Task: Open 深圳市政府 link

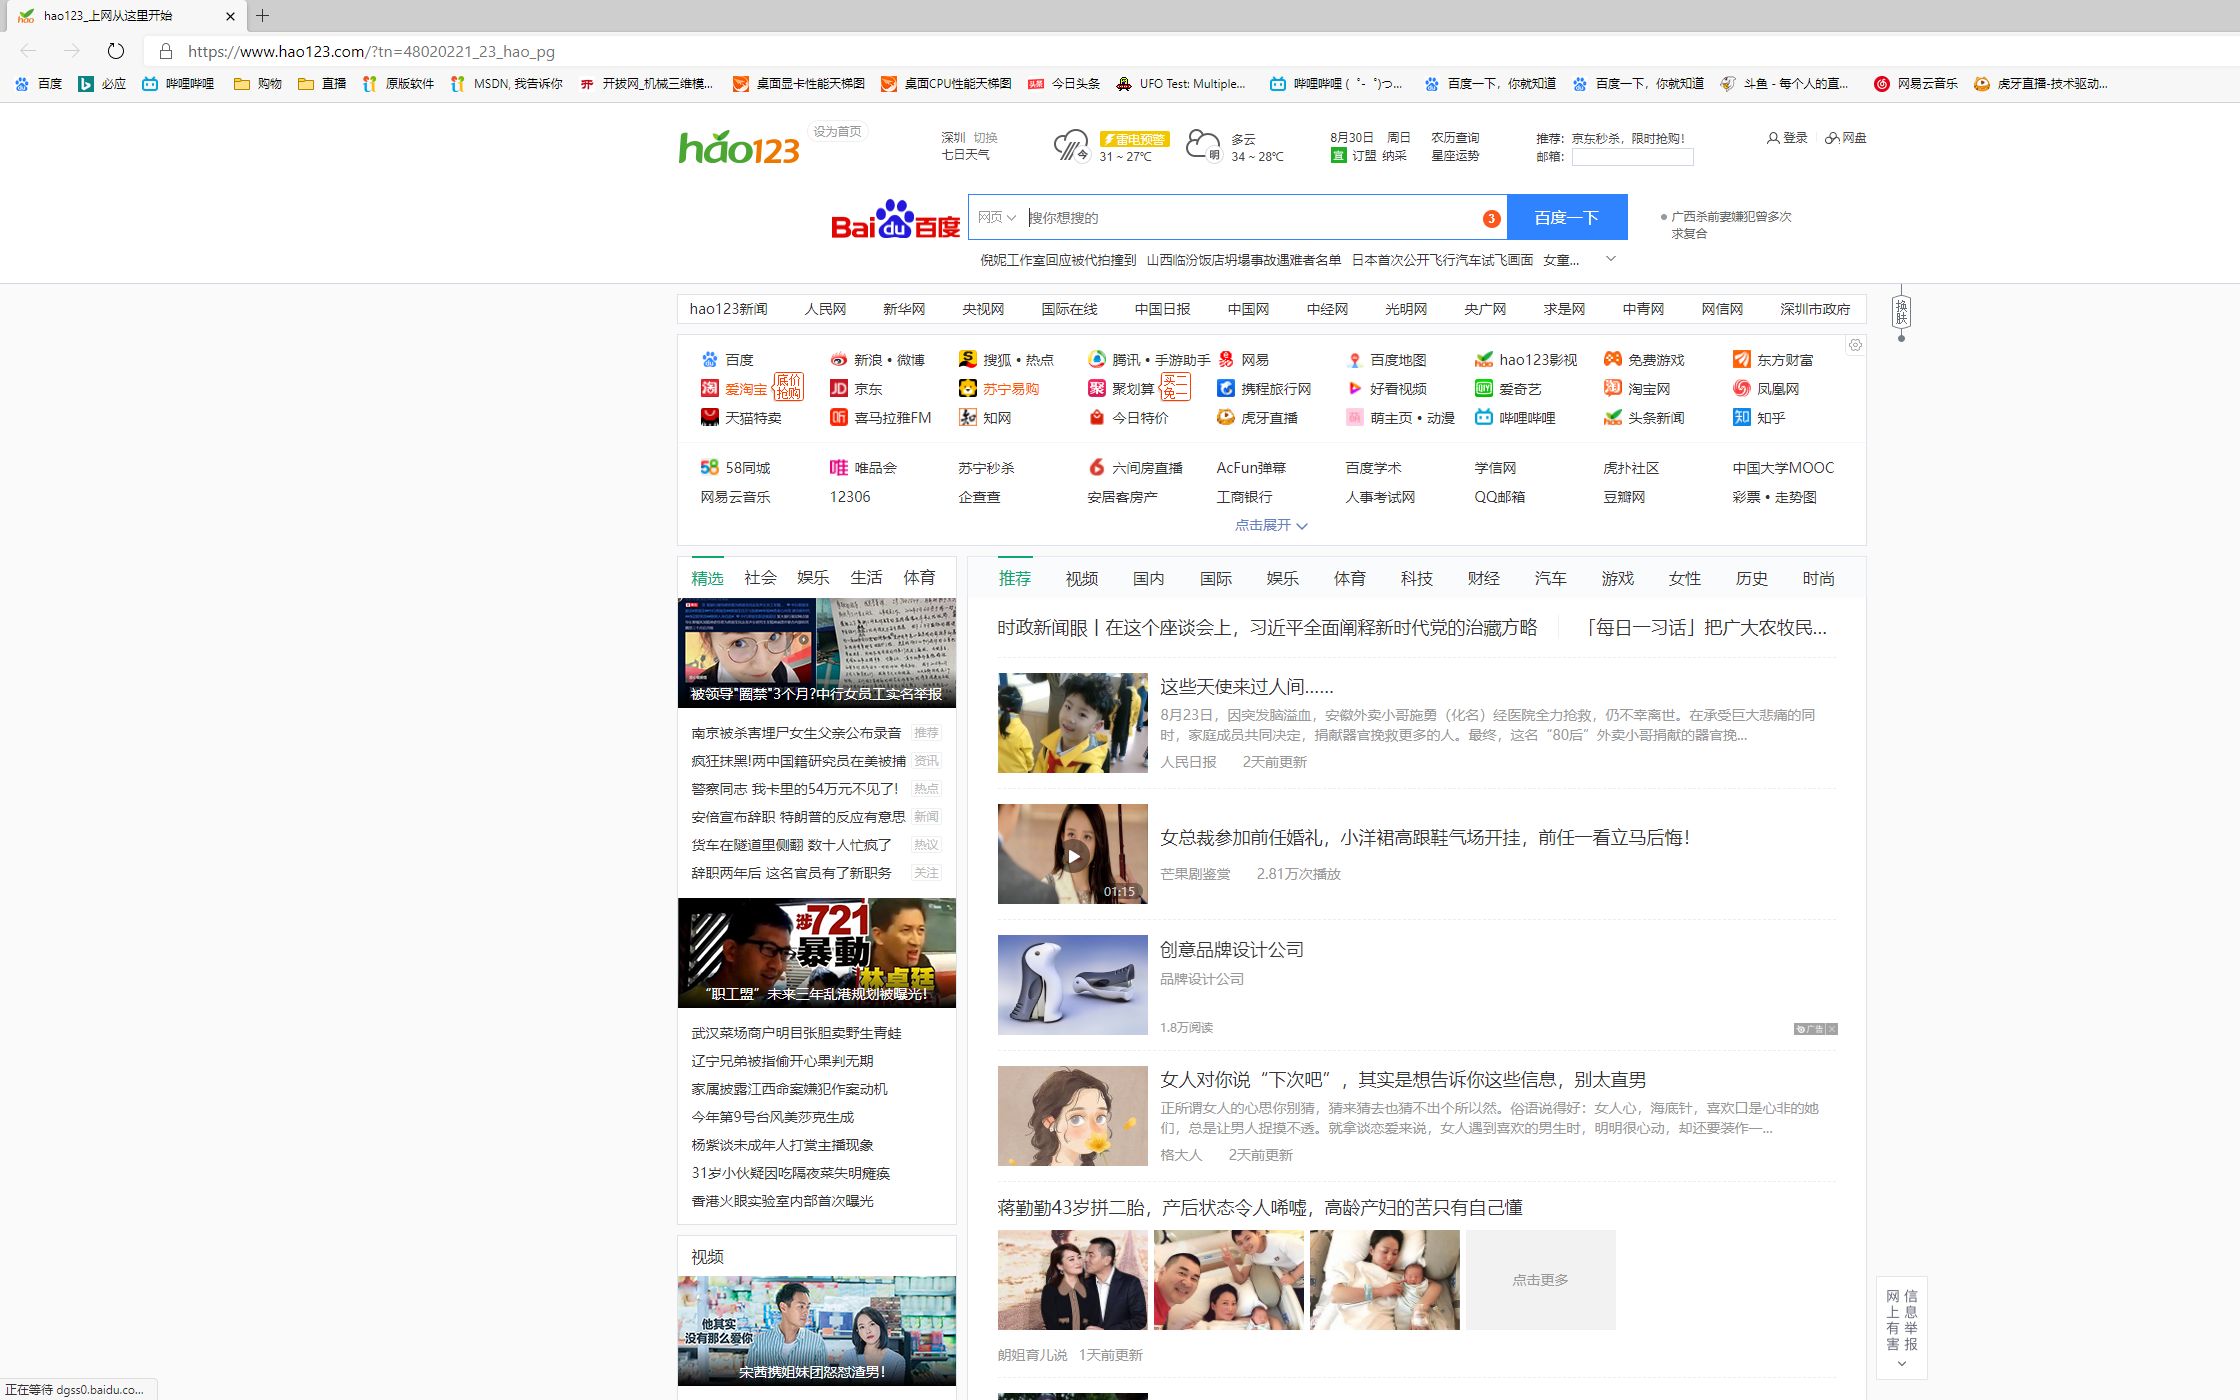Action: point(1815,309)
